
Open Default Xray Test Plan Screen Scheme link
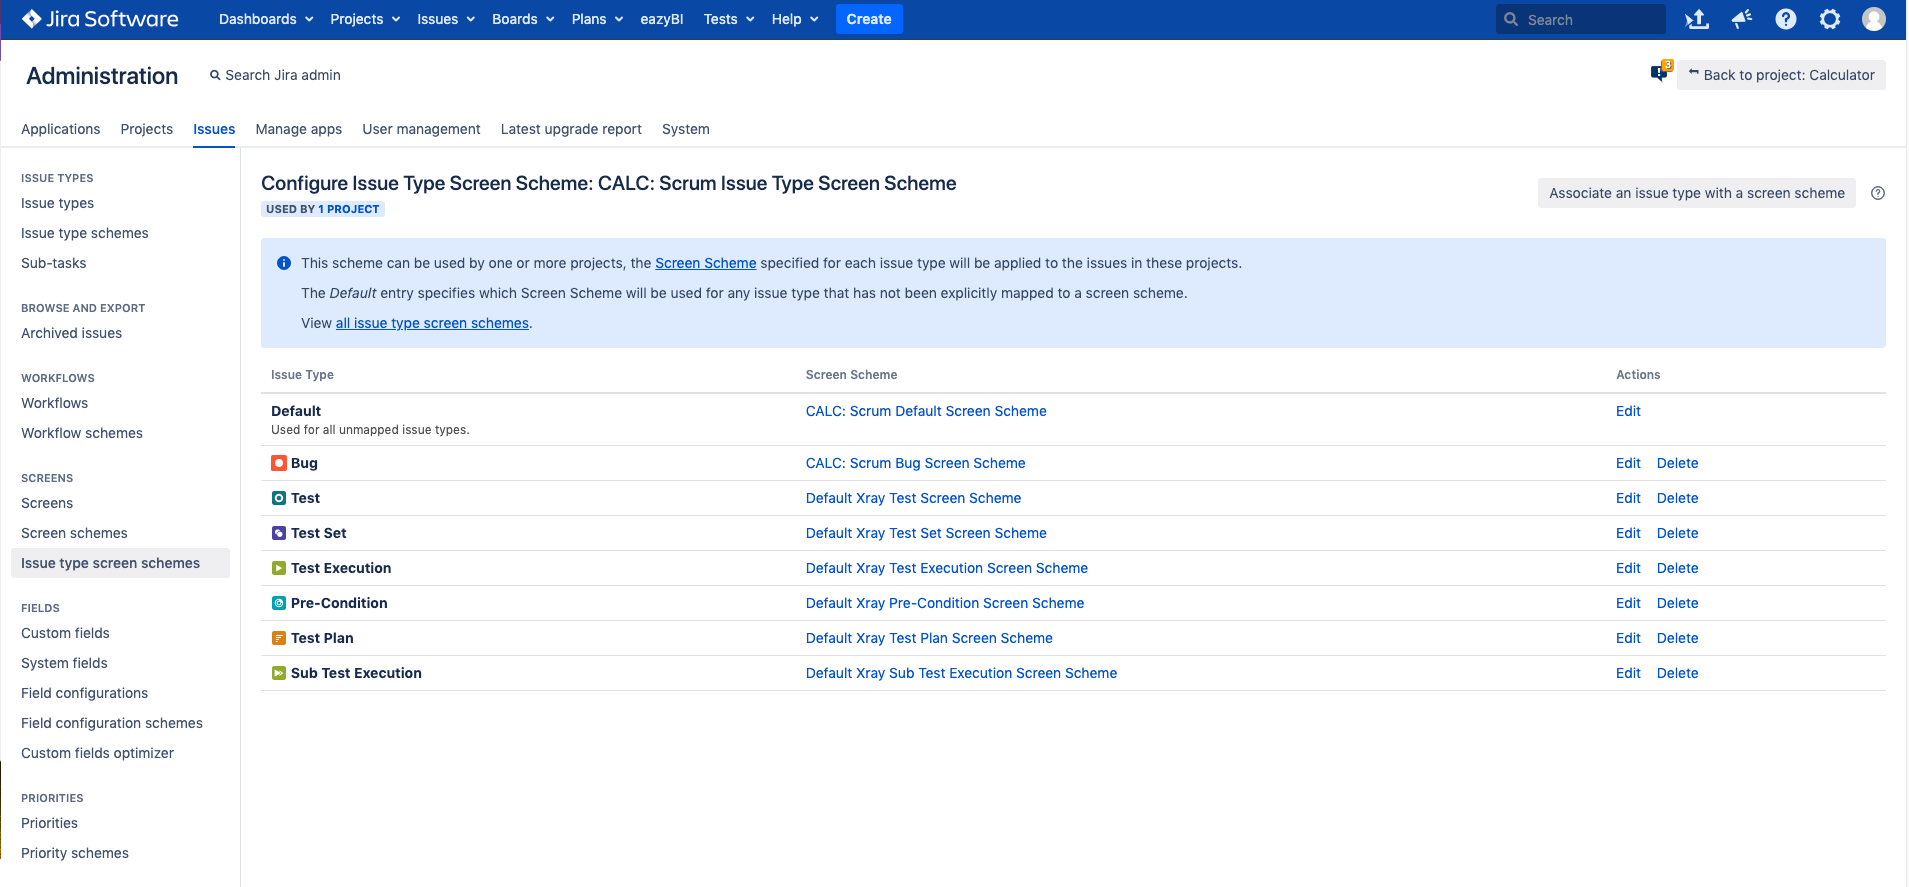click(929, 638)
